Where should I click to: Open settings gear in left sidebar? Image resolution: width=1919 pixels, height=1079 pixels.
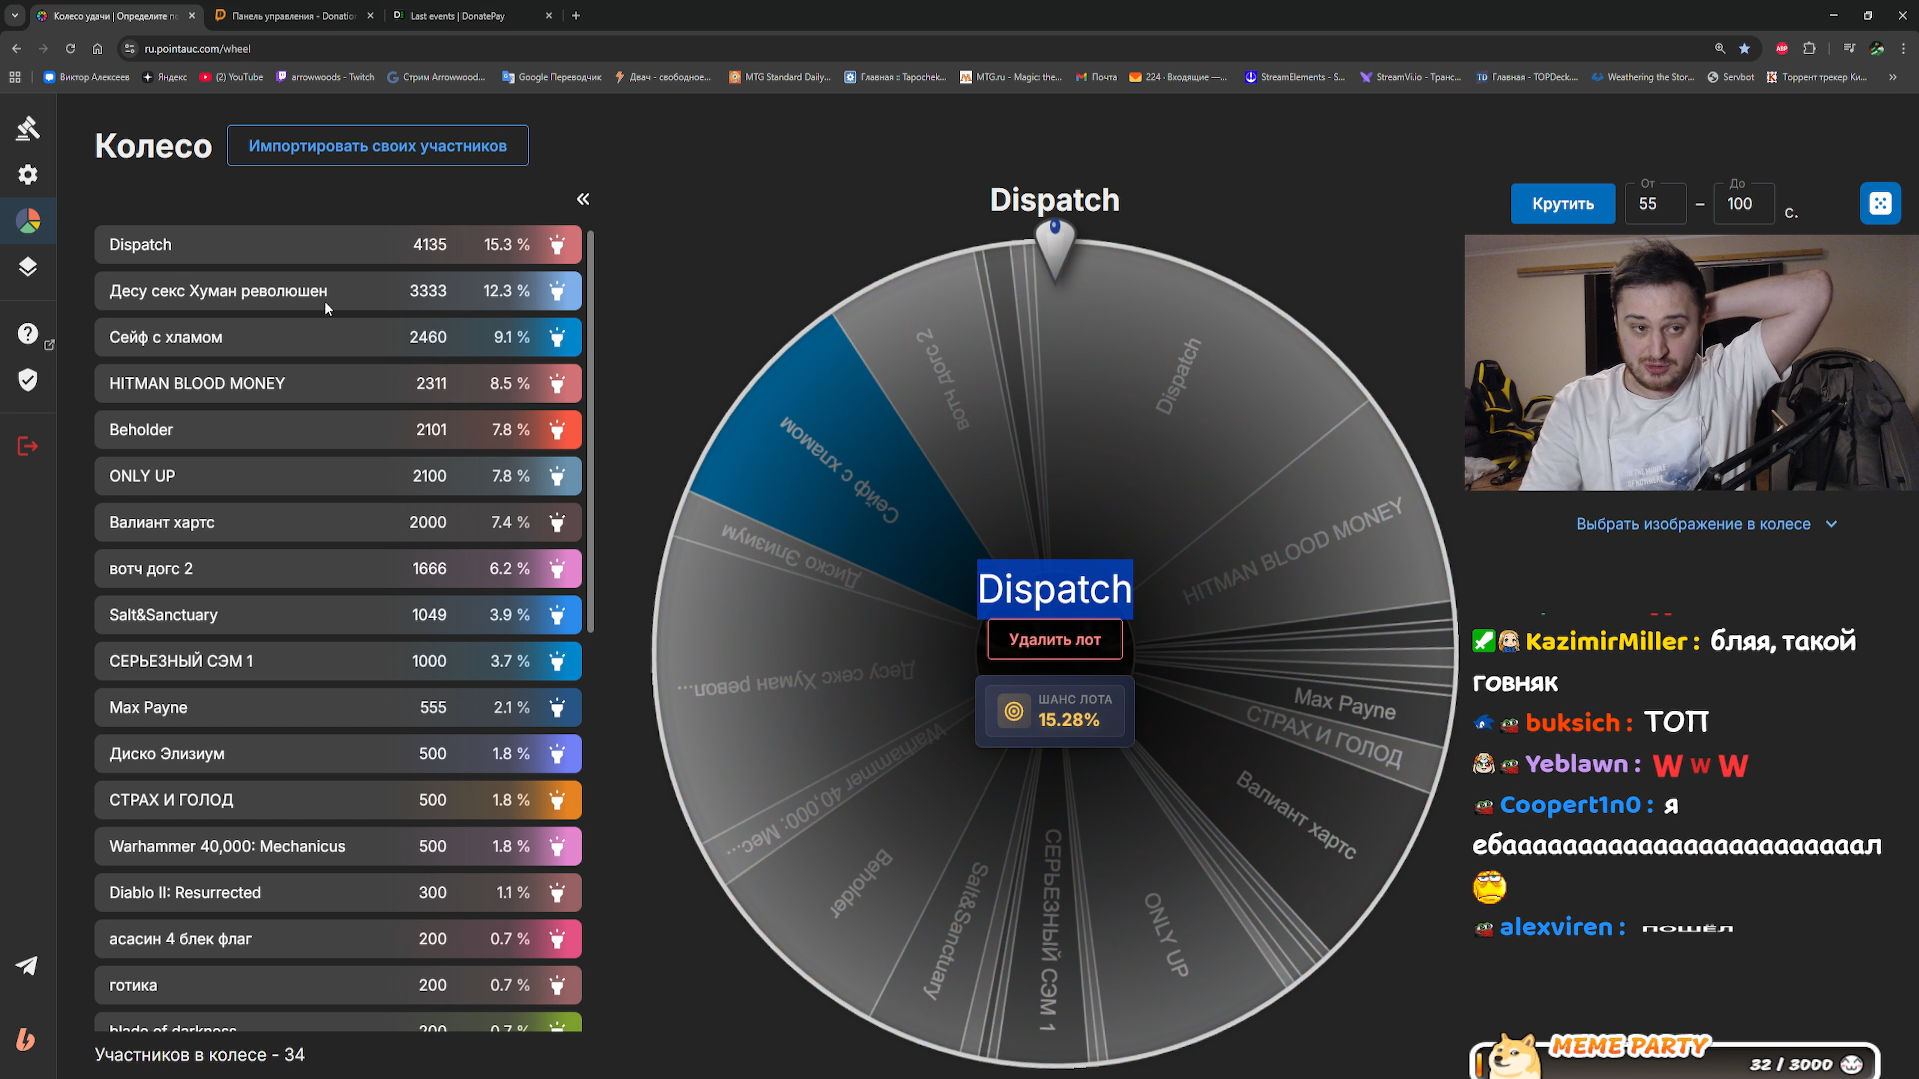click(28, 175)
